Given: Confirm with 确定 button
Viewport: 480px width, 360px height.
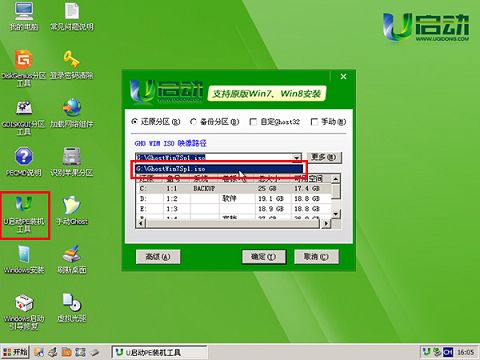Looking at the screenshot, I should [x=264, y=257].
